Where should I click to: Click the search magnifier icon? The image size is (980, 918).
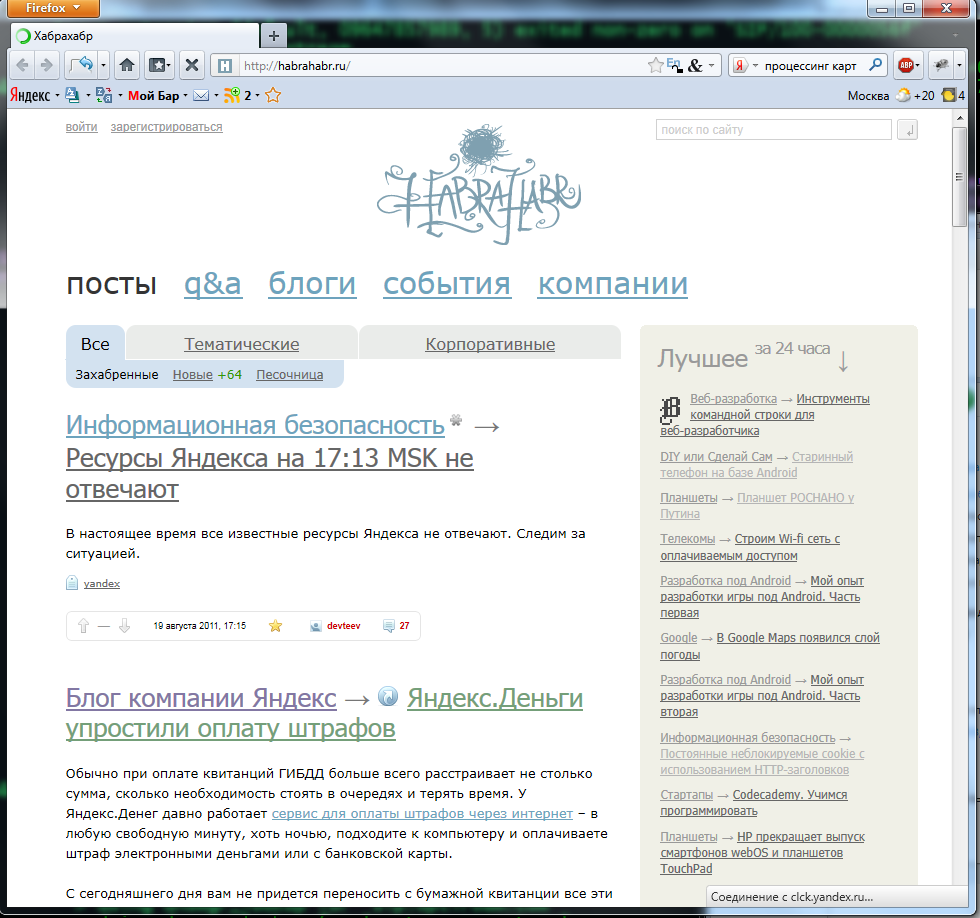(x=876, y=65)
